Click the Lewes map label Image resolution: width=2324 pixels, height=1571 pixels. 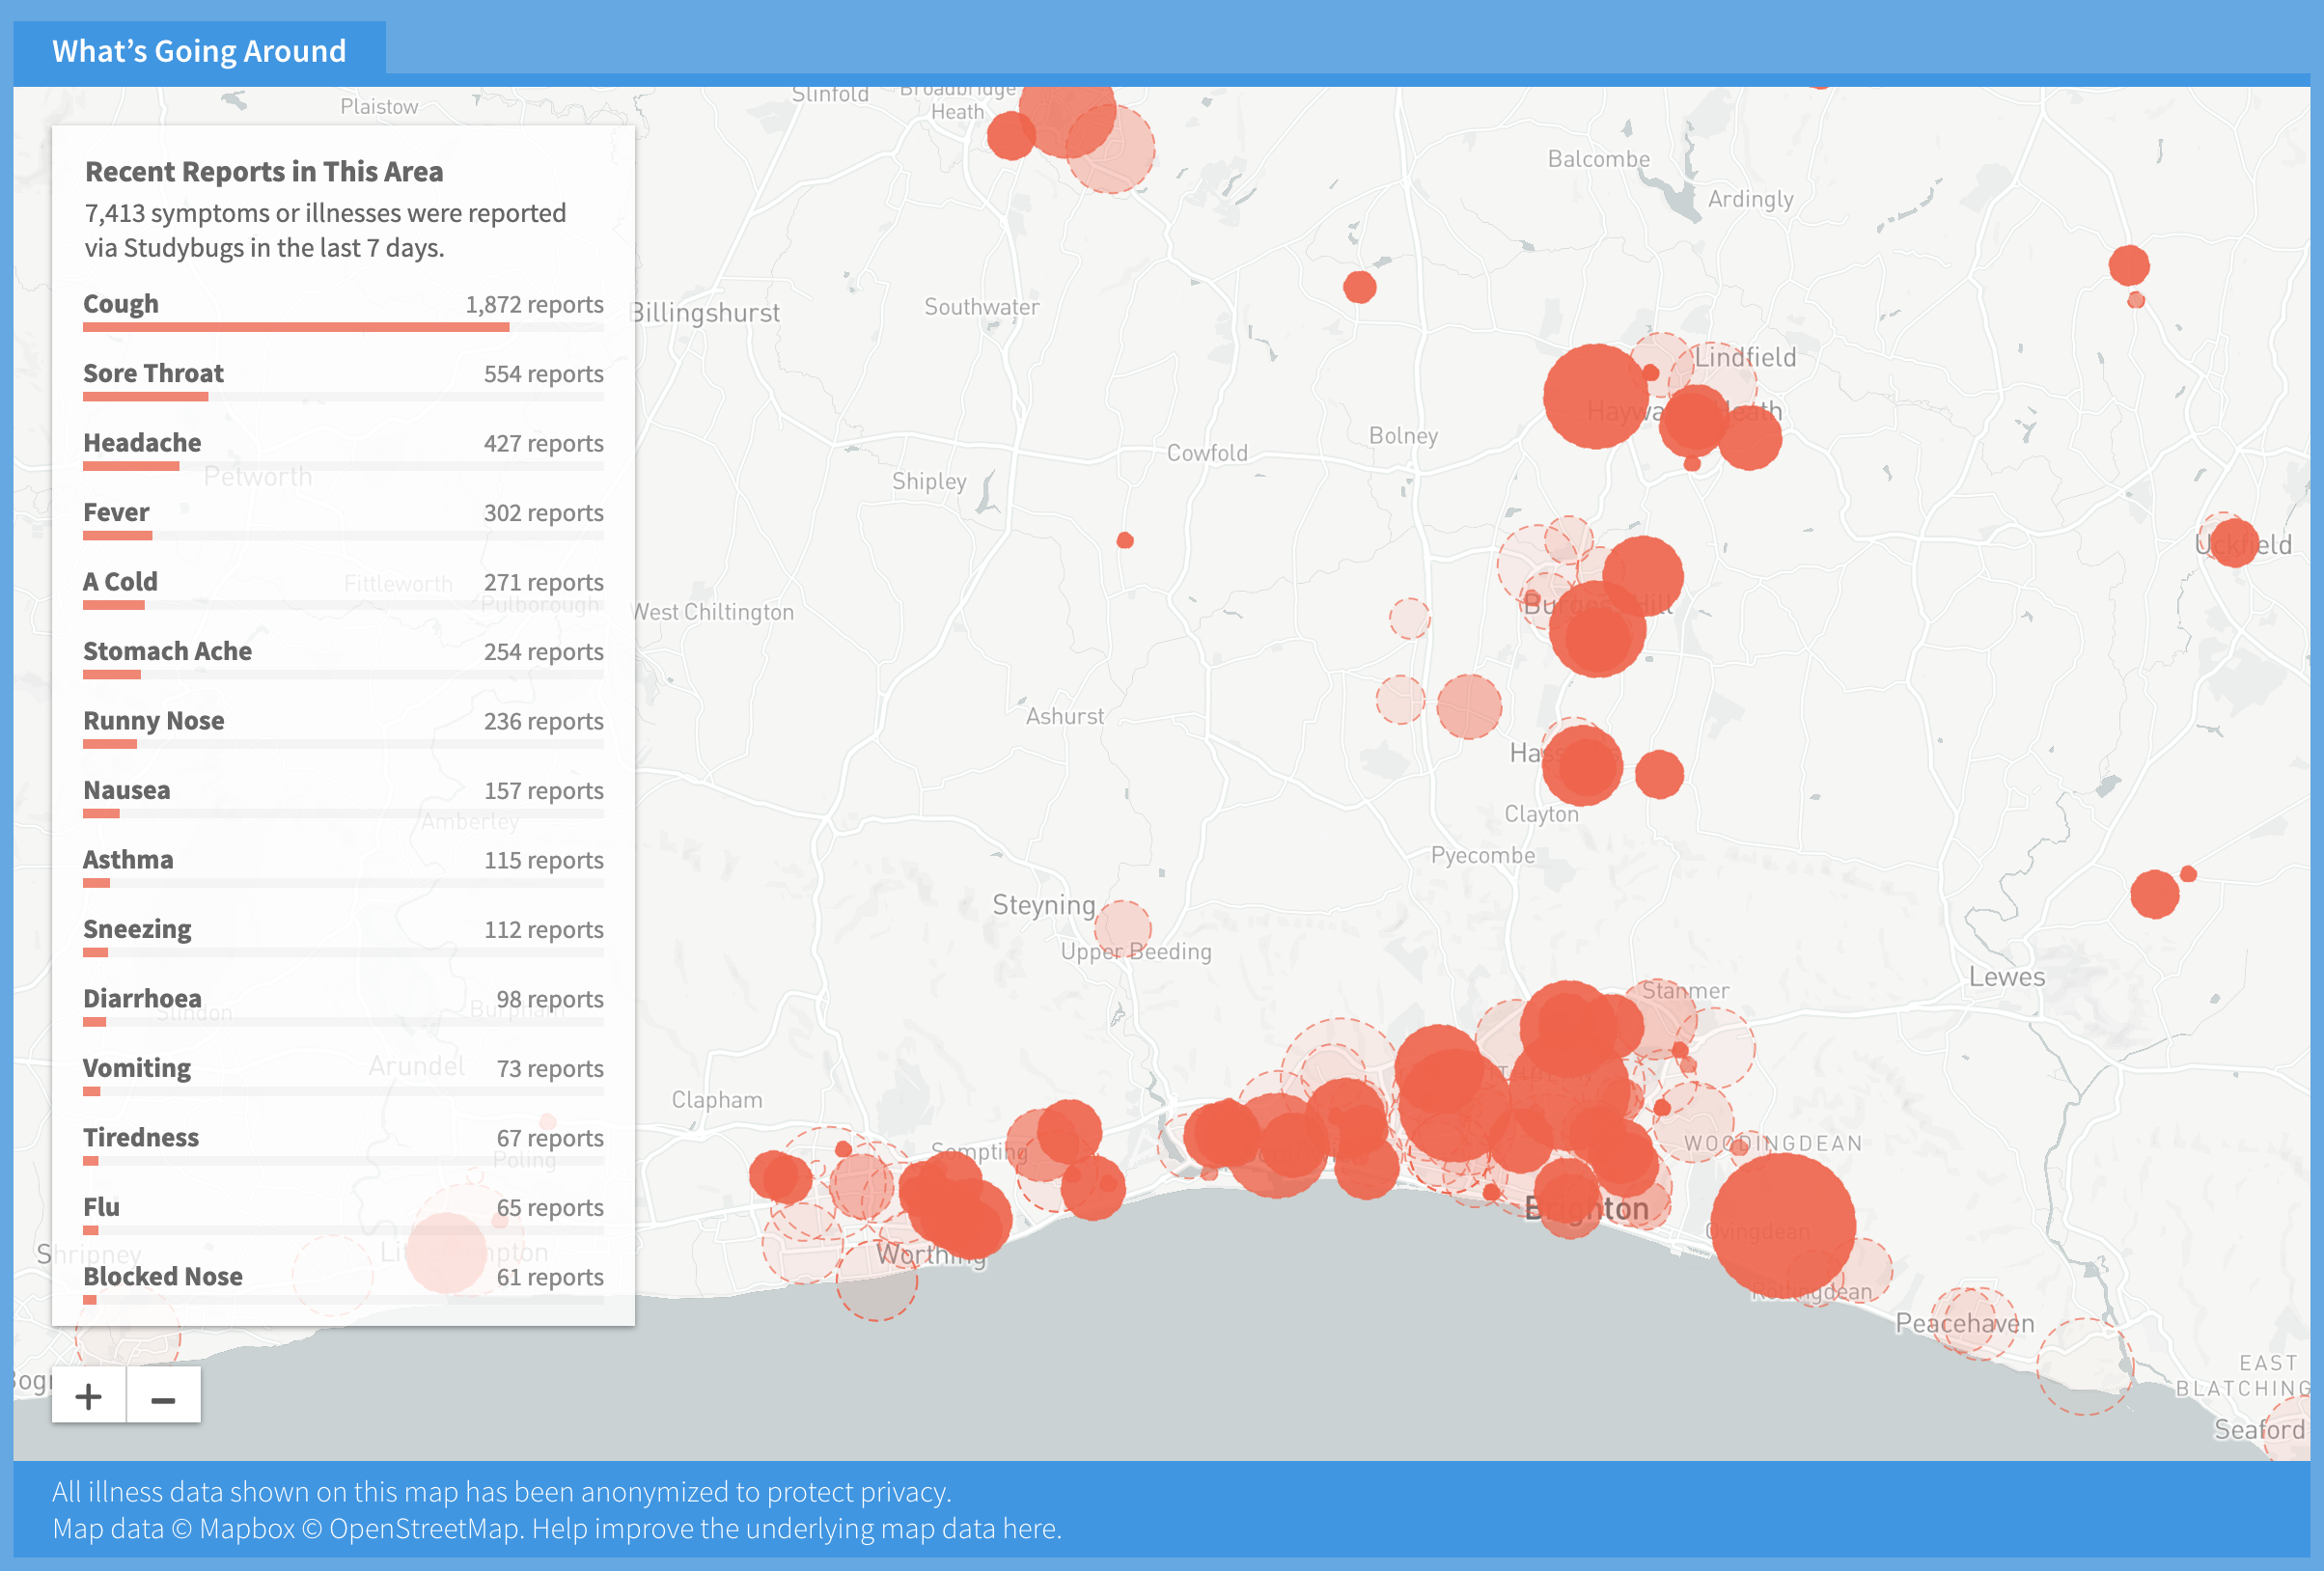click(x=2007, y=977)
